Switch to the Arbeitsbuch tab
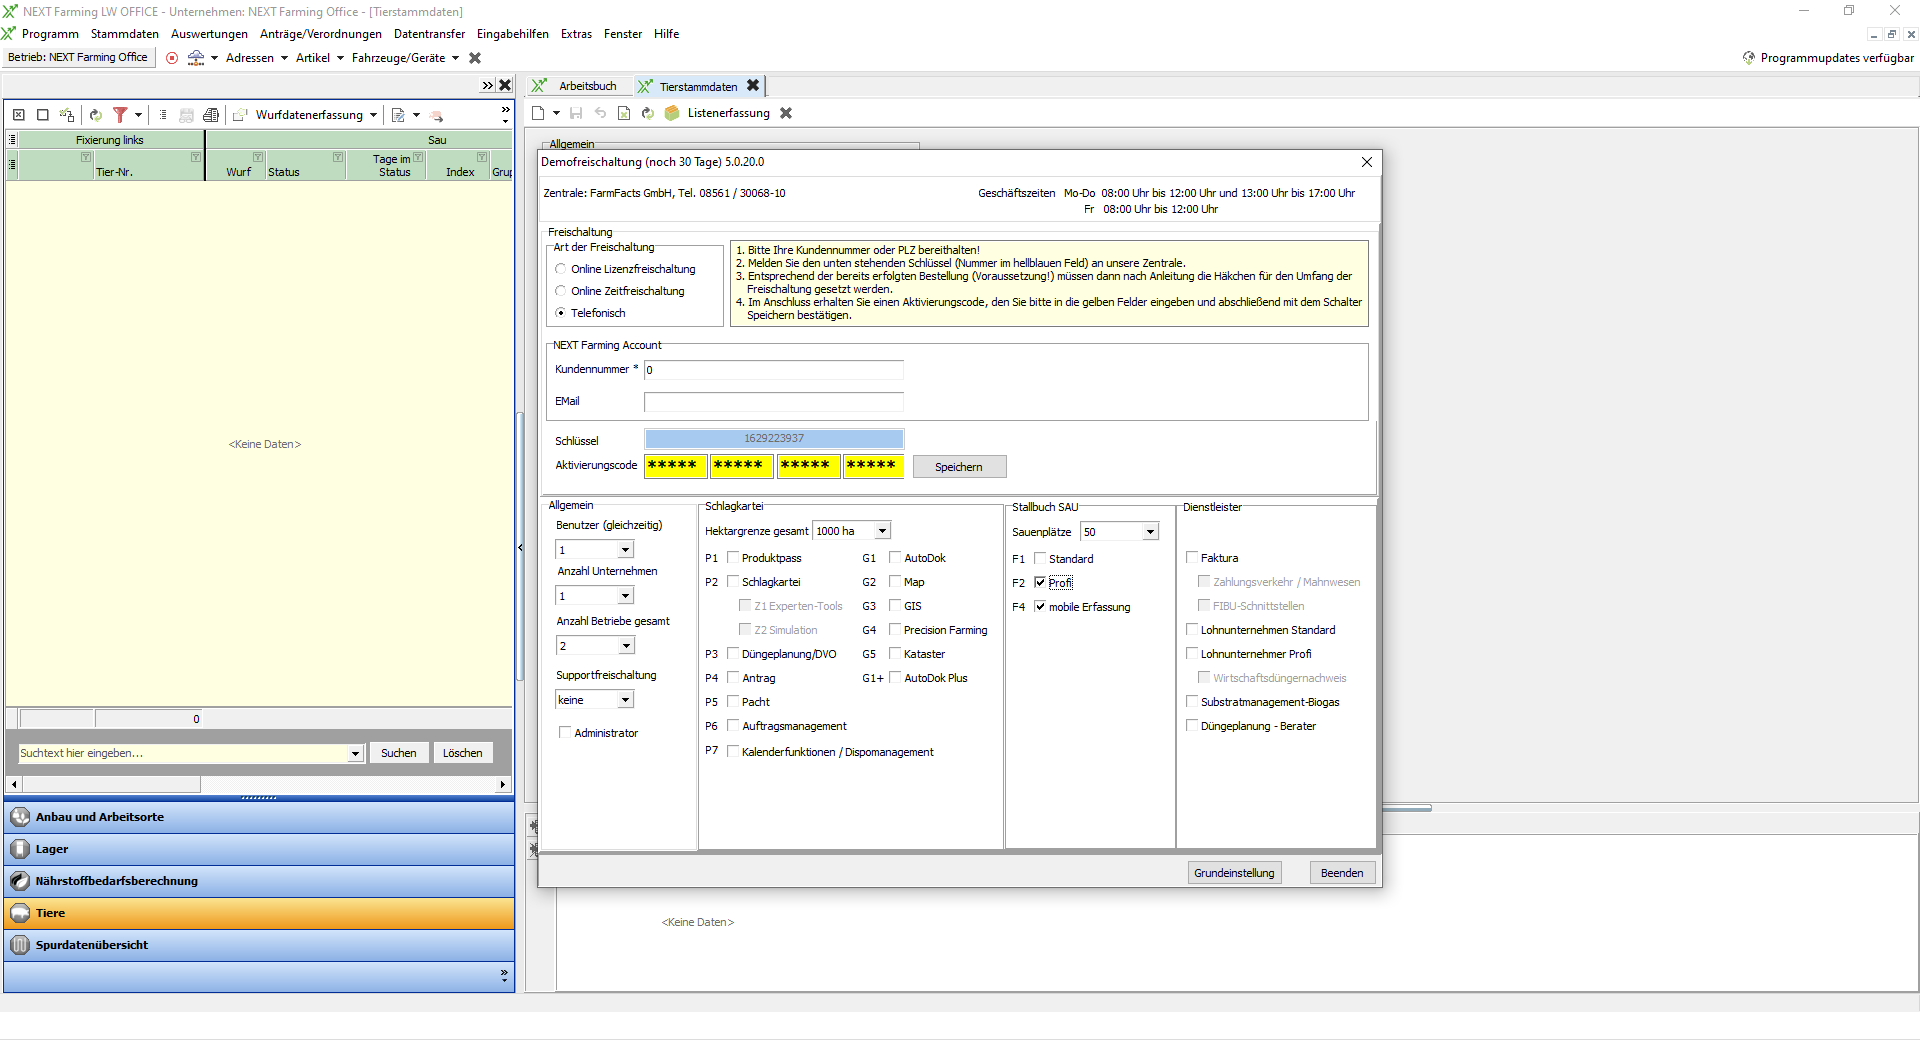 point(587,86)
